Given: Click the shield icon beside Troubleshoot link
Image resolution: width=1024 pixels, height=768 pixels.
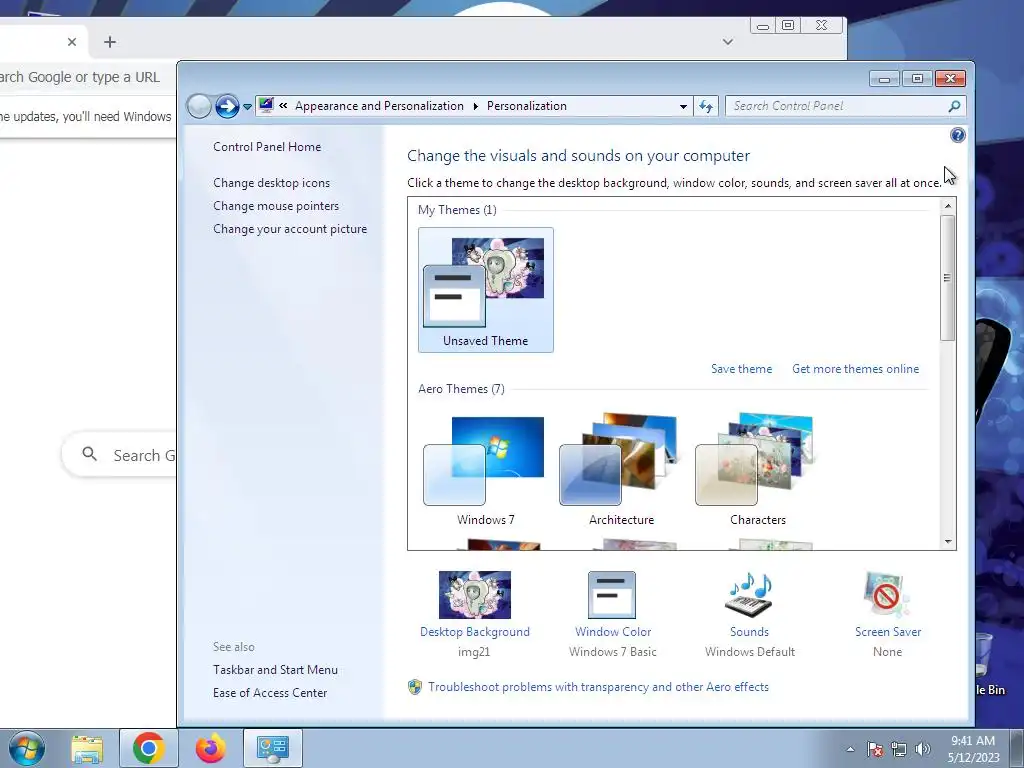Looking at the screenshot, I should tap(415, 687).
